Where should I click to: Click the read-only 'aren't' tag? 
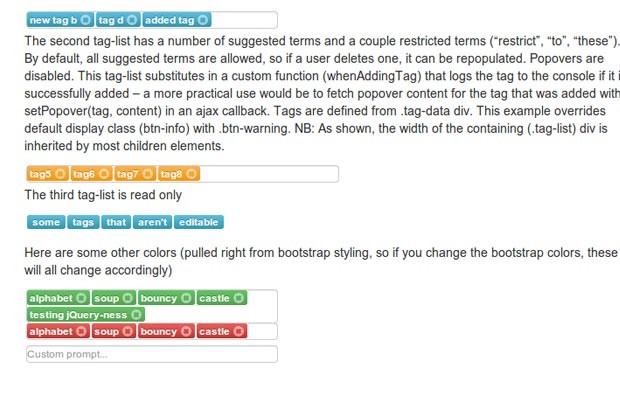tap(152, 222)
